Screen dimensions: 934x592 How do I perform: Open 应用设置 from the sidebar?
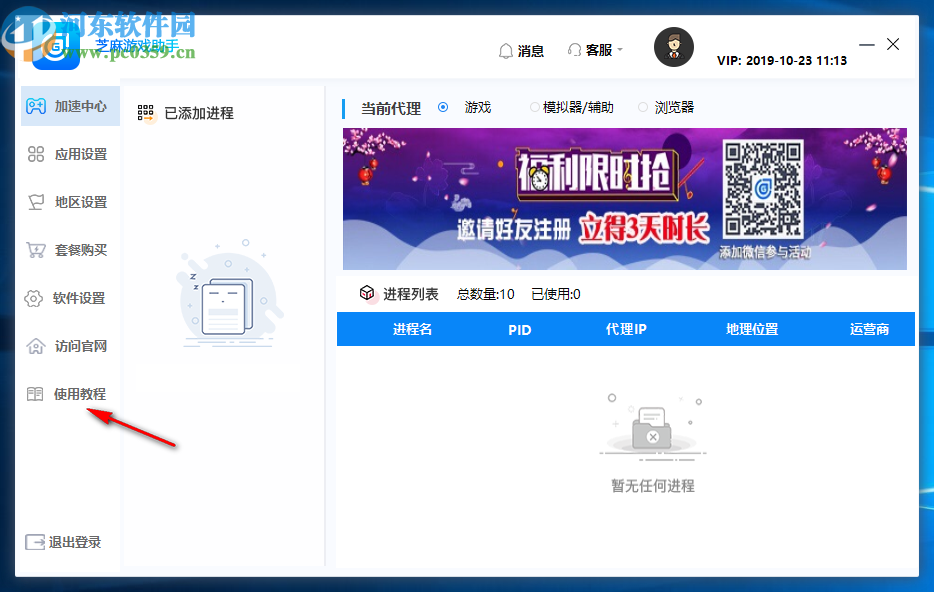coord(67,154)
